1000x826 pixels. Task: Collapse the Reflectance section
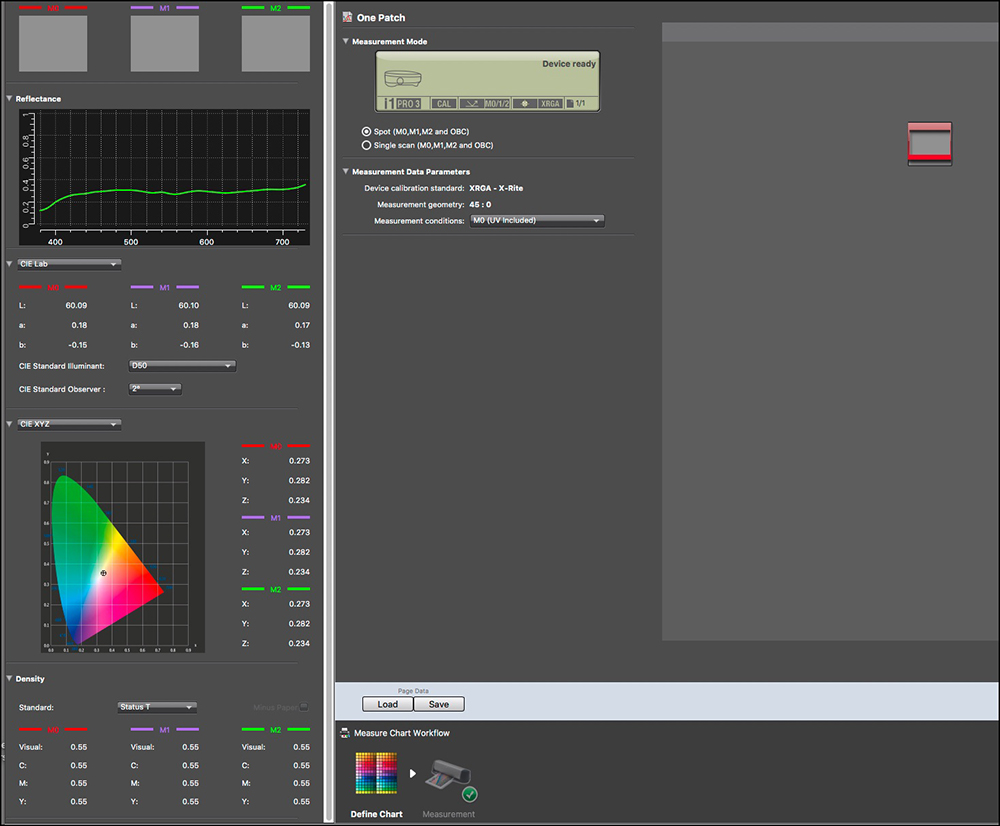[x=10, y=99]
